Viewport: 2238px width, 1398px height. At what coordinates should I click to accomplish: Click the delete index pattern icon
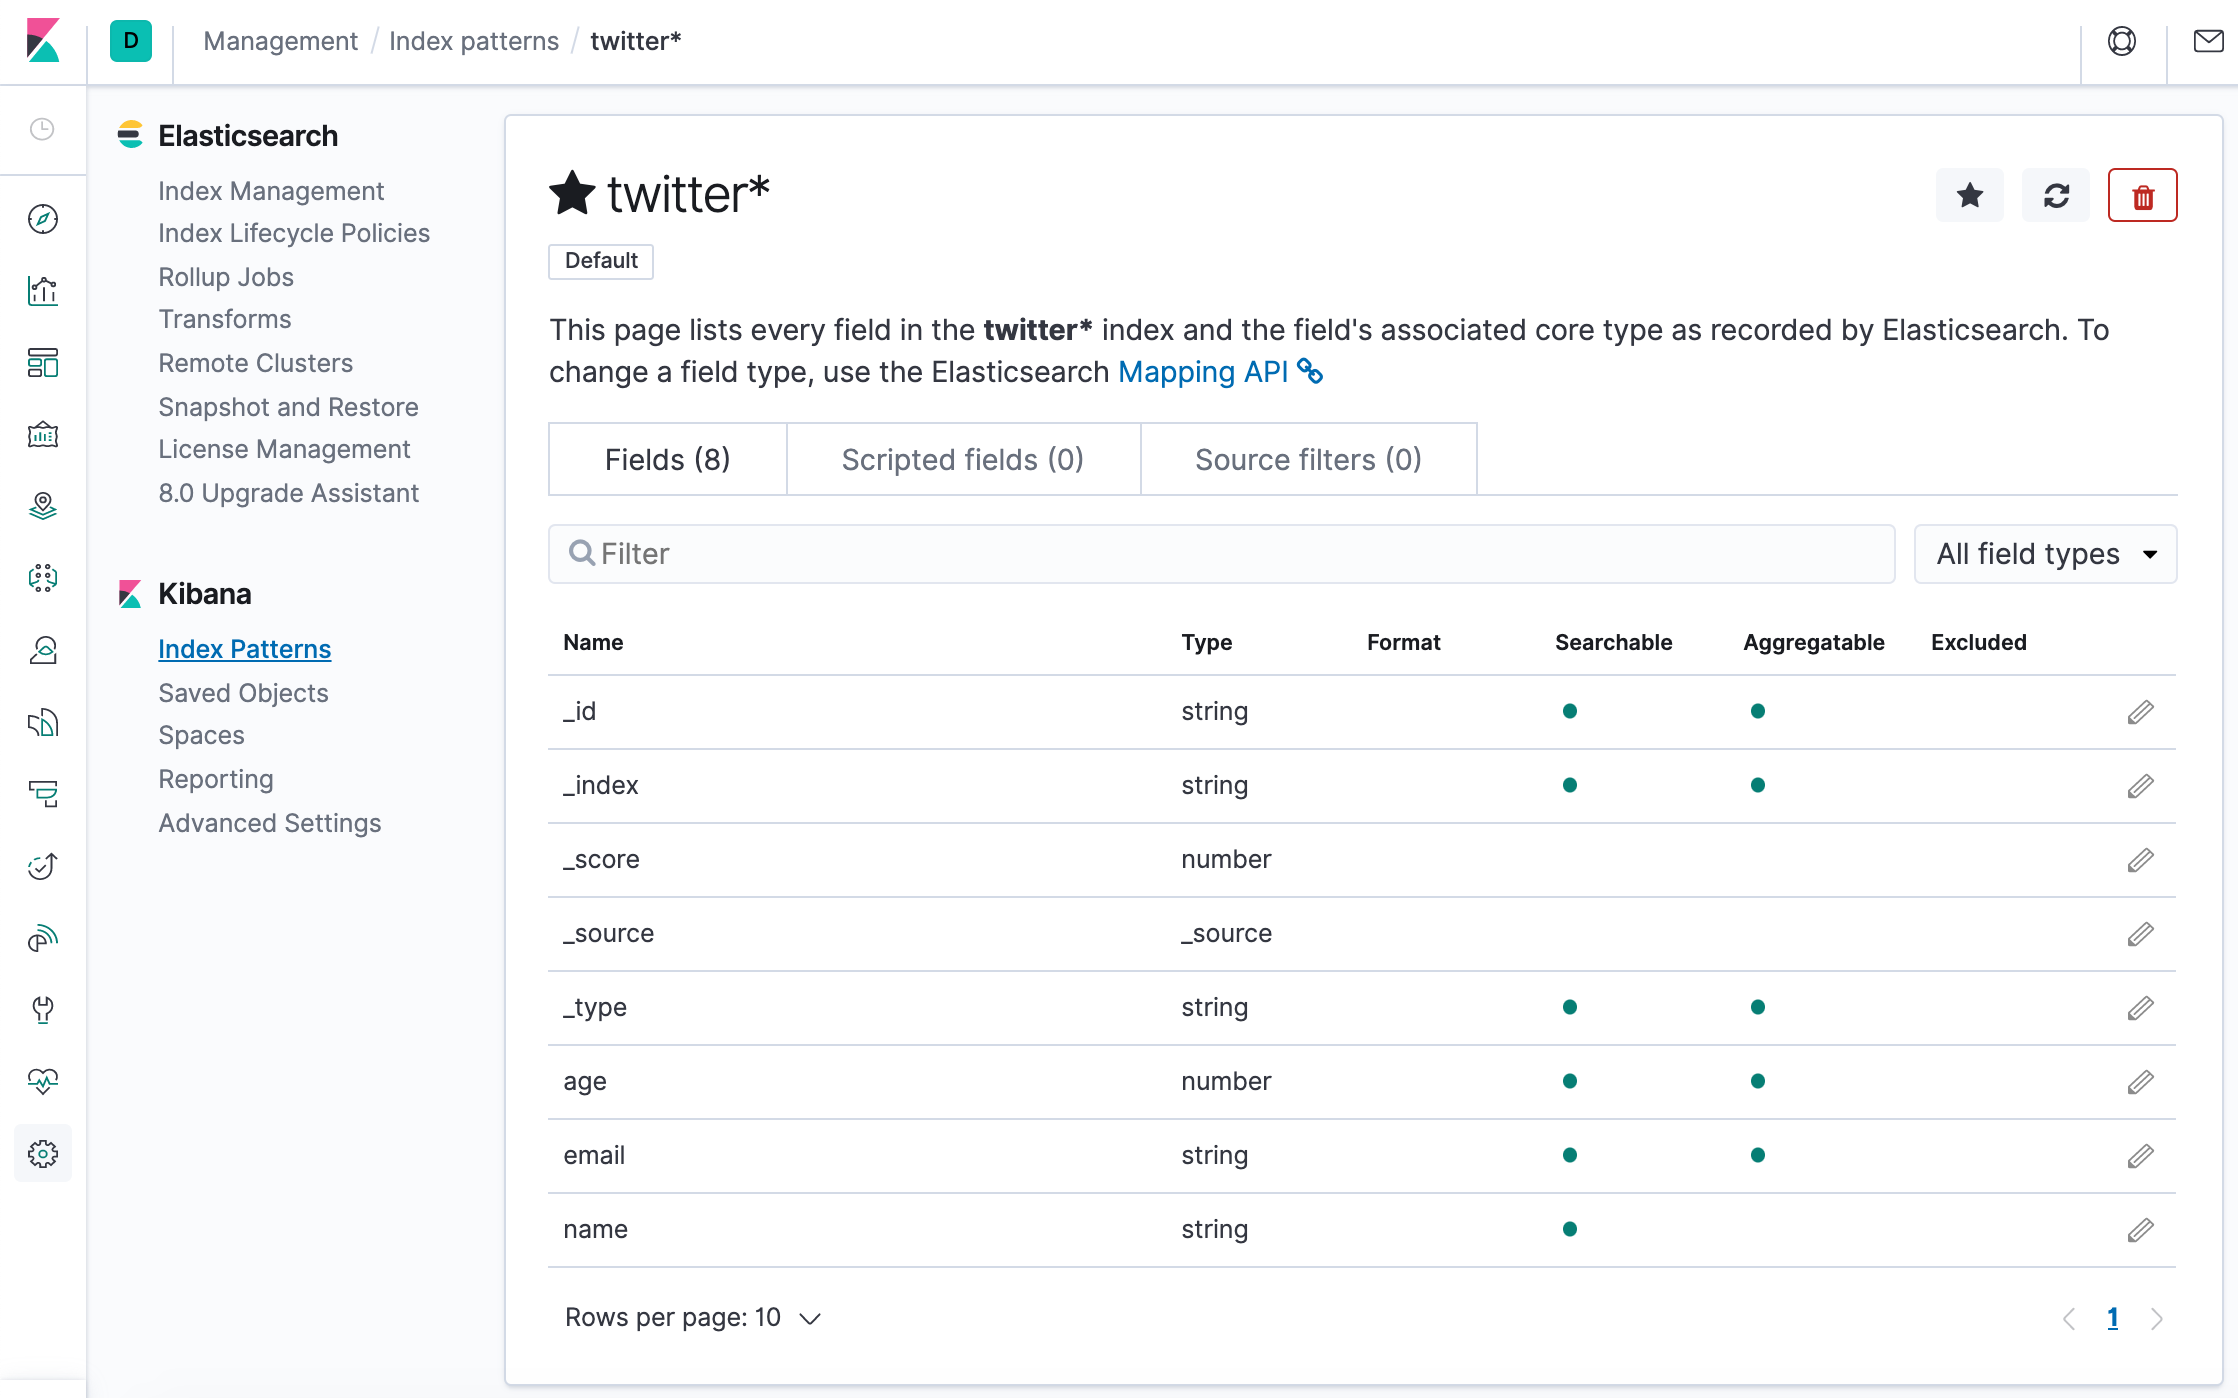pyautogui.click(x=2141, y=195)
